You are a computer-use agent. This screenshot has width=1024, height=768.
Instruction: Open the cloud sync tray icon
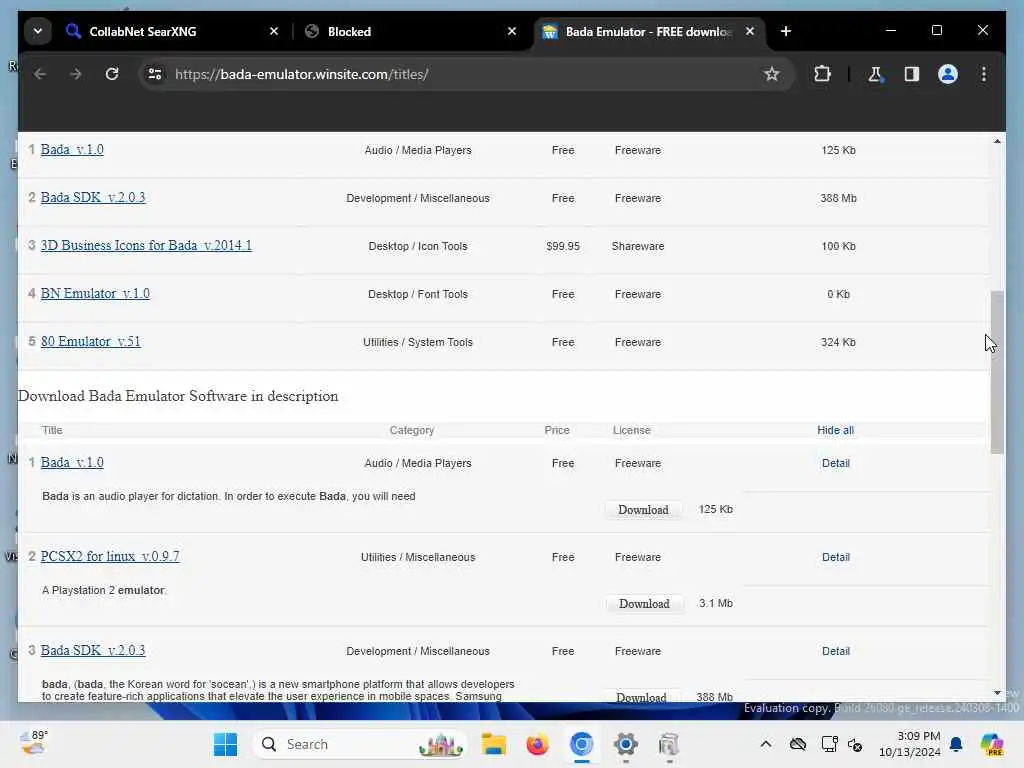(x=797, y=744)
